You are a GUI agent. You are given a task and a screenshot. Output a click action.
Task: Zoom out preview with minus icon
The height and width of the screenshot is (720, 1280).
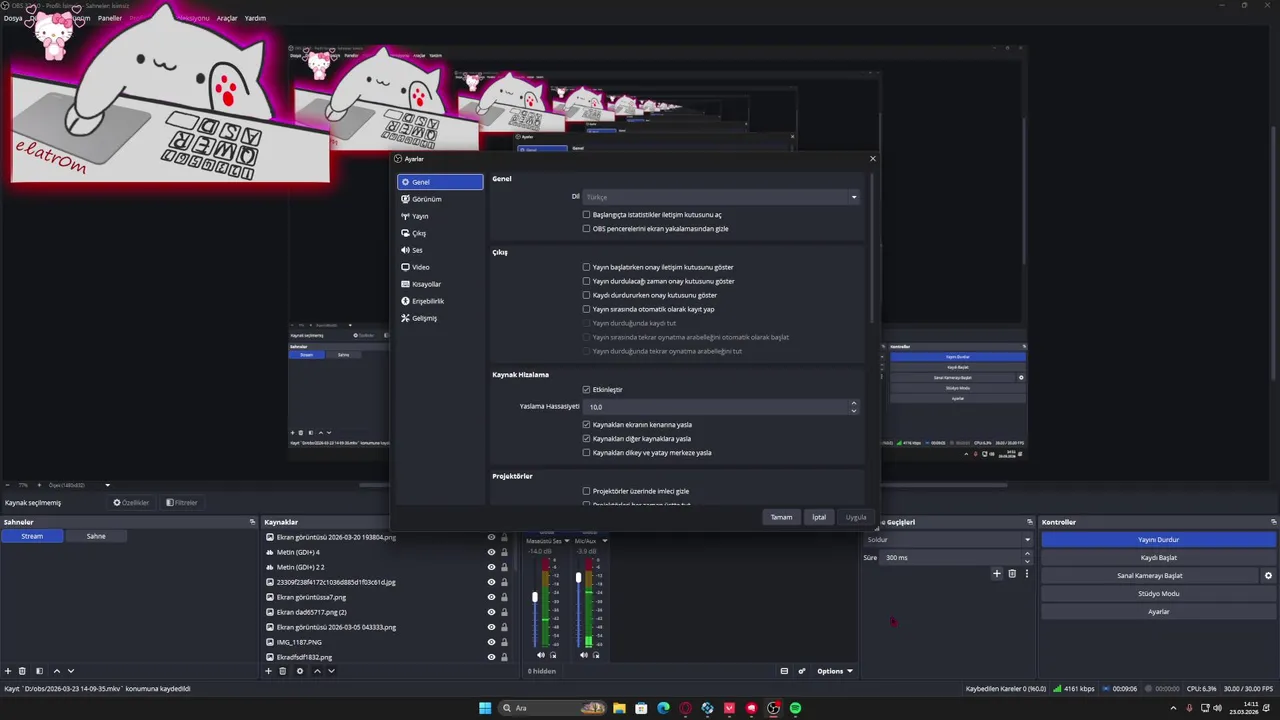pos(8,485)
